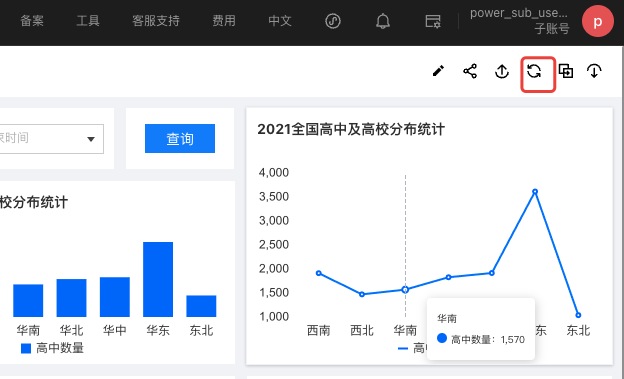Open the share icon in toolbar
Viewport: 624px width, 379px height.
[x=470, y=71]
